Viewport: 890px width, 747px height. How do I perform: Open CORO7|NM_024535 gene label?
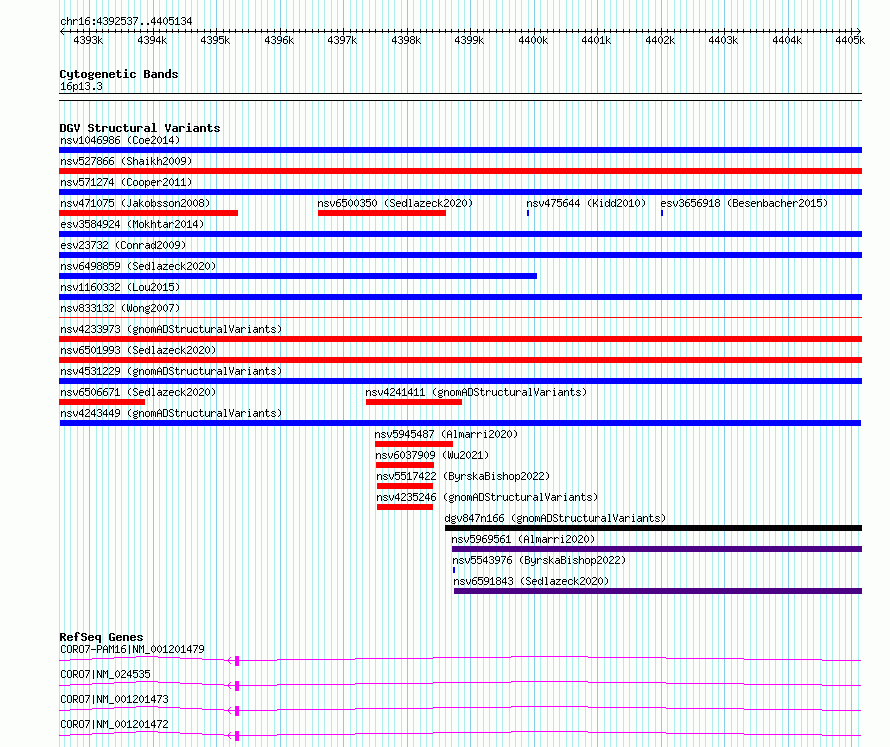[105, 674]
